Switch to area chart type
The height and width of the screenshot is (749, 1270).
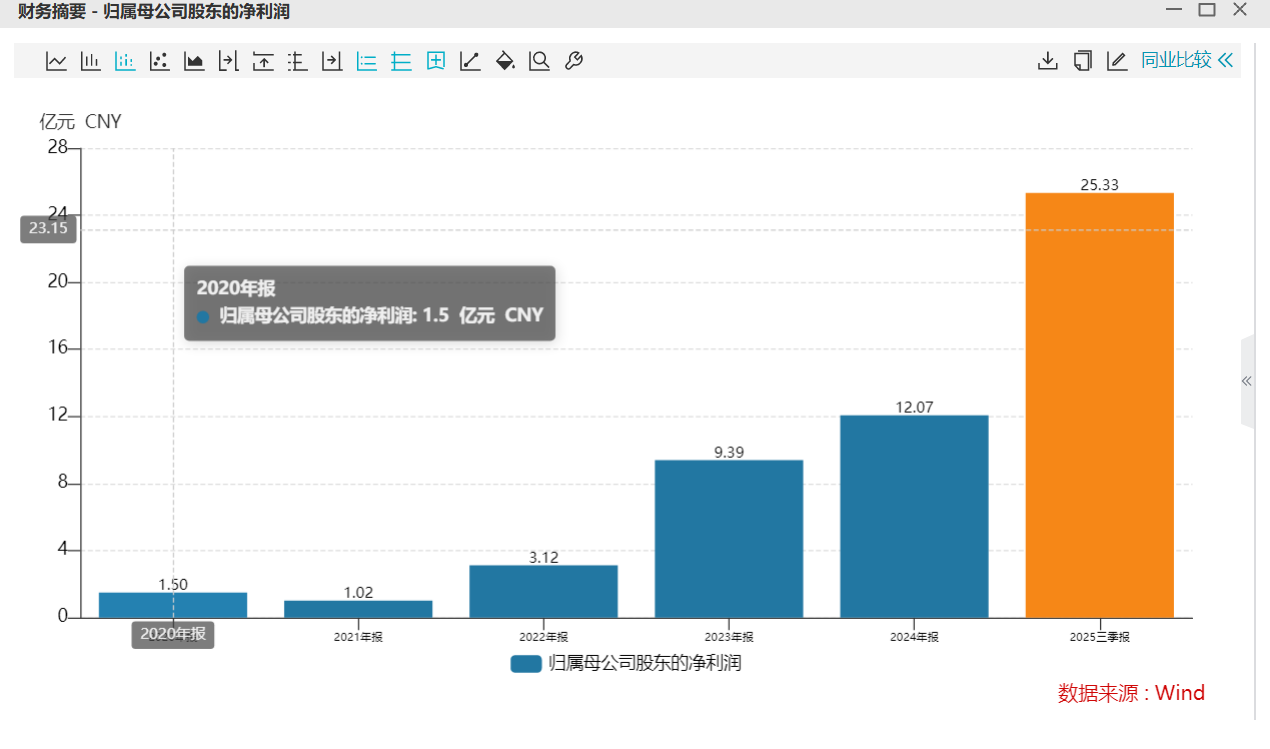pyautogui.click(x=194, y=61)
